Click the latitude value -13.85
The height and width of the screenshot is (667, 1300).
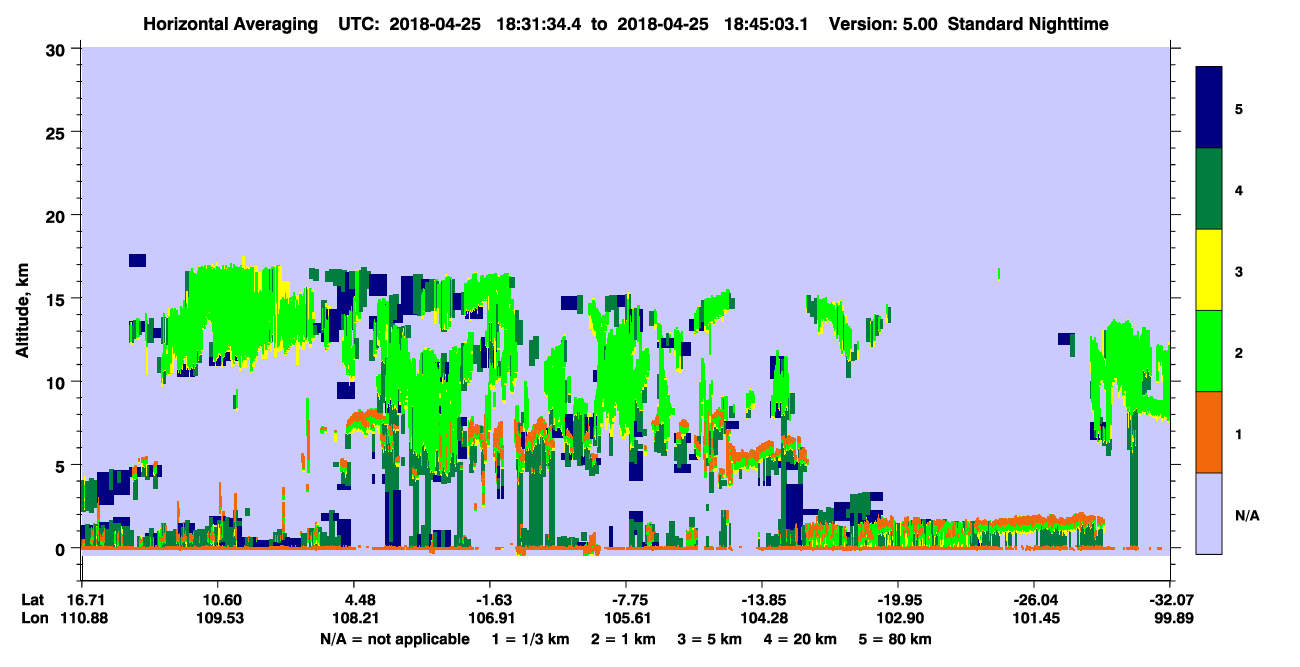(761, 599)
